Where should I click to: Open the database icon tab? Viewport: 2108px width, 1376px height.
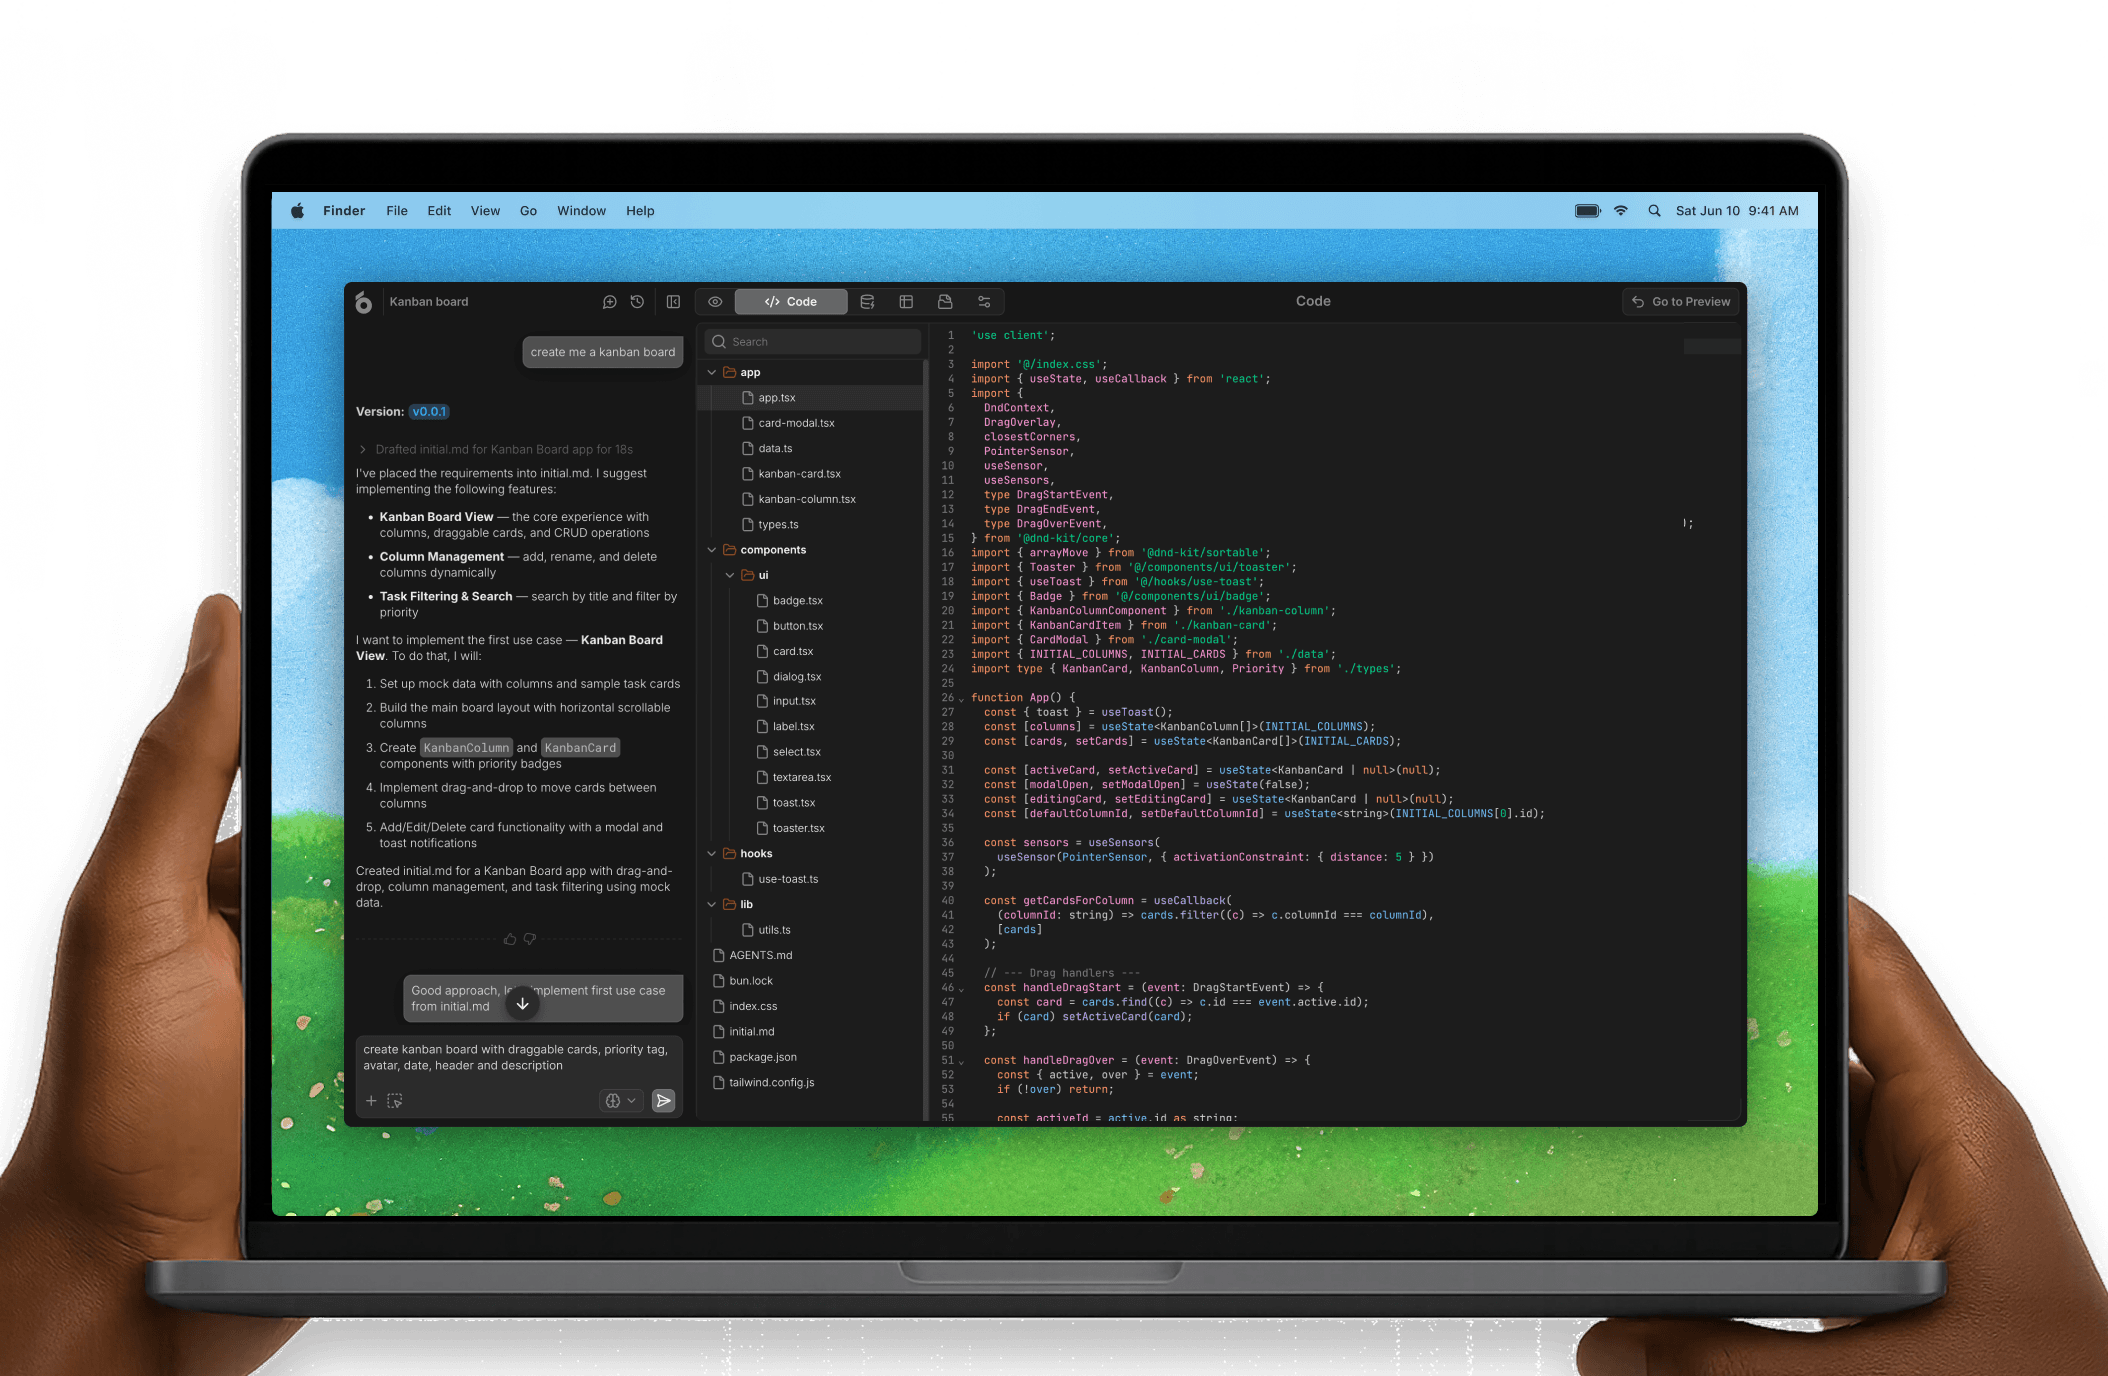[867, 302]
